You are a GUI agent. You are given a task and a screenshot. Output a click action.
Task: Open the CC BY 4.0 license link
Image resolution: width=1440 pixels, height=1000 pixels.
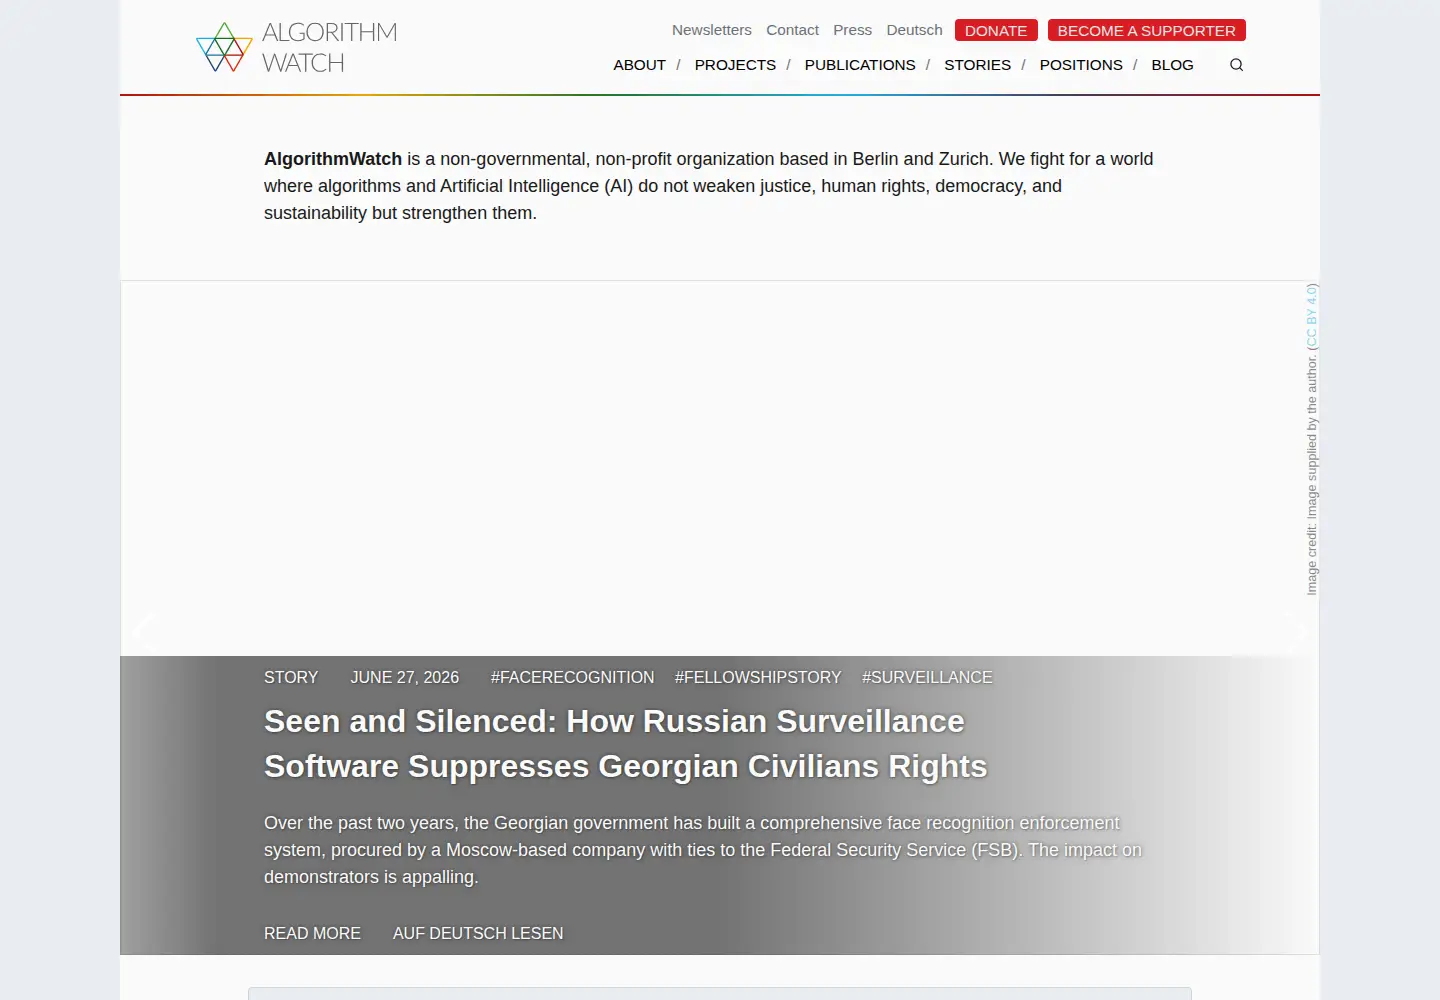(1312, 316)
